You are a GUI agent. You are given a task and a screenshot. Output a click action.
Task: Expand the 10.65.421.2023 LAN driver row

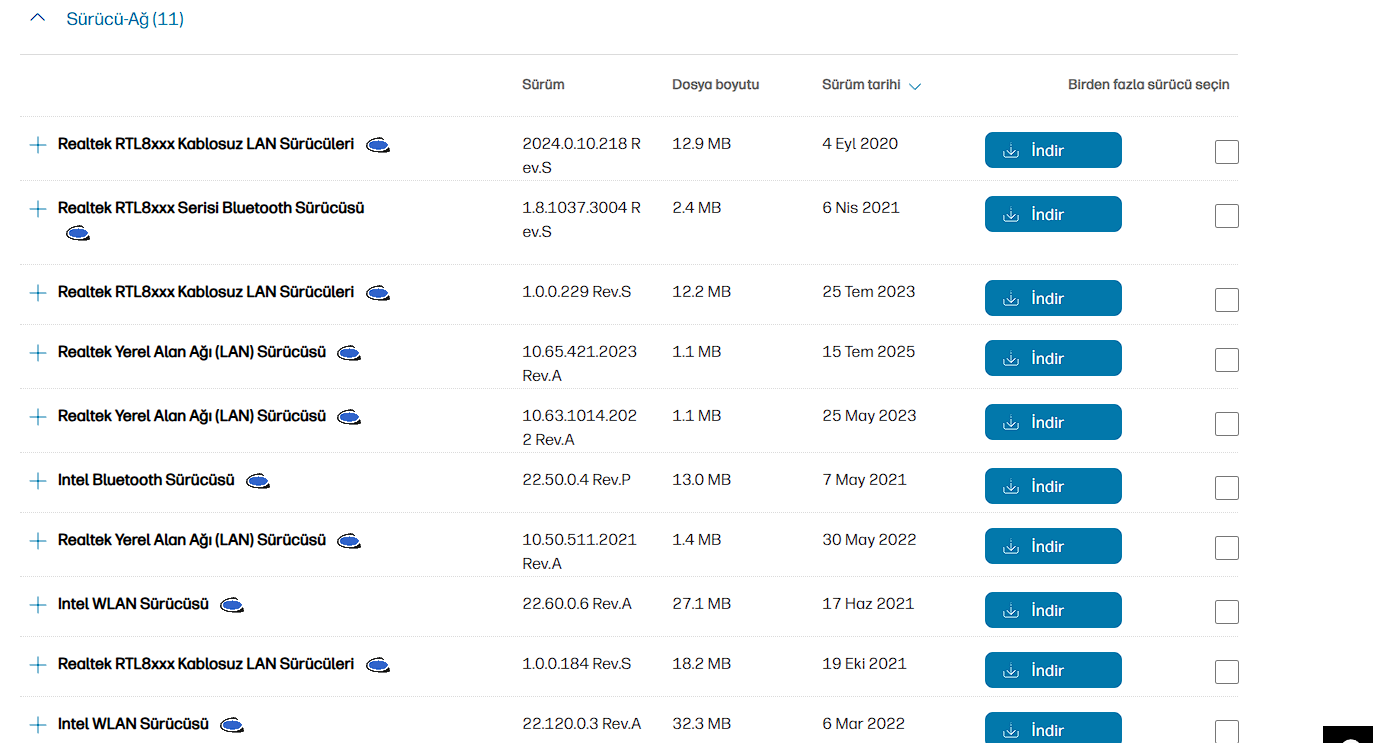(x=38, y=353)
